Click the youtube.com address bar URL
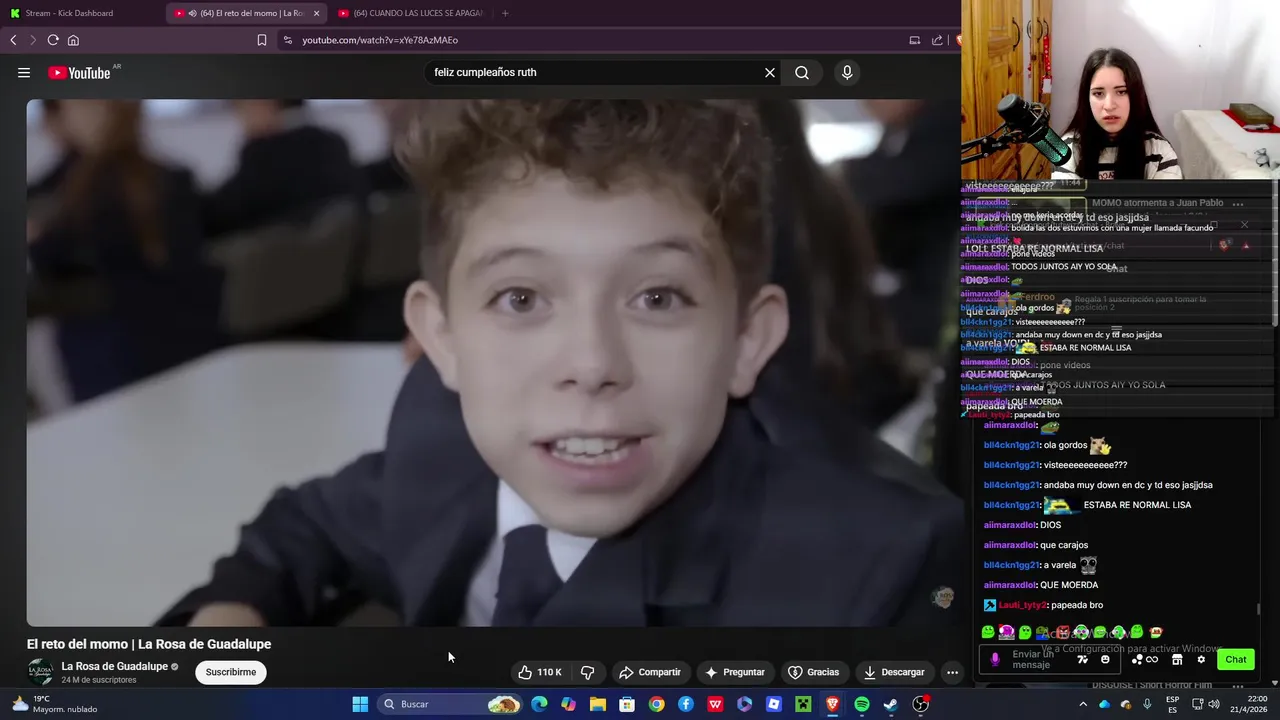This screenshot has height=720, width=1280. pos(380,40)
